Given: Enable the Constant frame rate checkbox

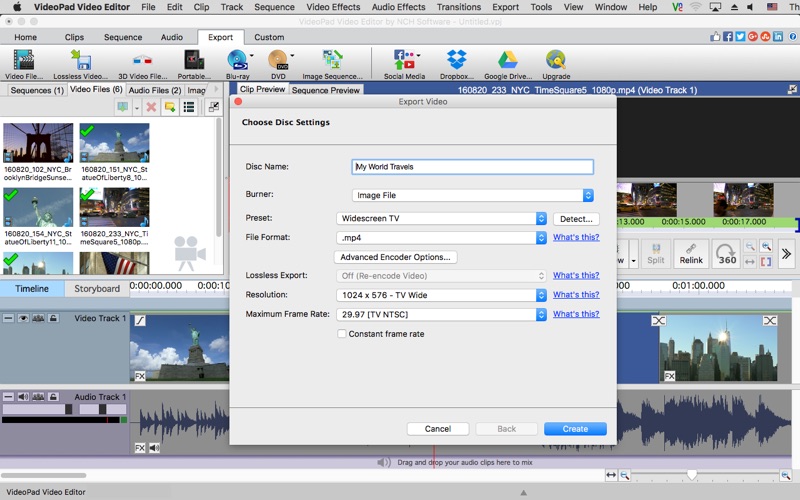Looking at the screenshot, I should click(342, 334).
